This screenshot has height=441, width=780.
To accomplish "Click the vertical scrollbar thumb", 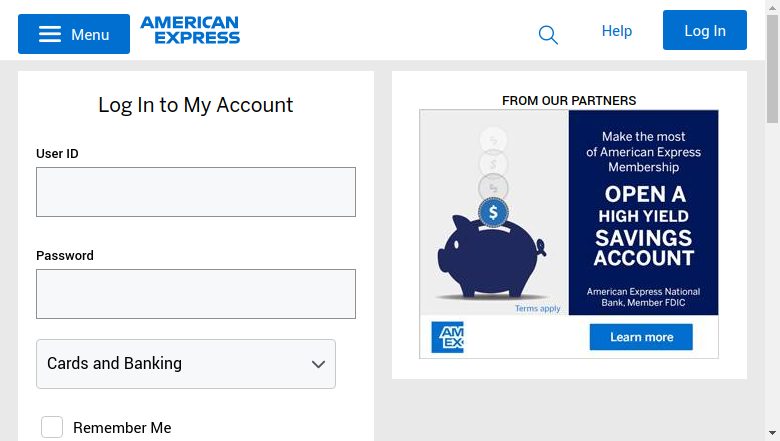I will click(x=772, y=69).
